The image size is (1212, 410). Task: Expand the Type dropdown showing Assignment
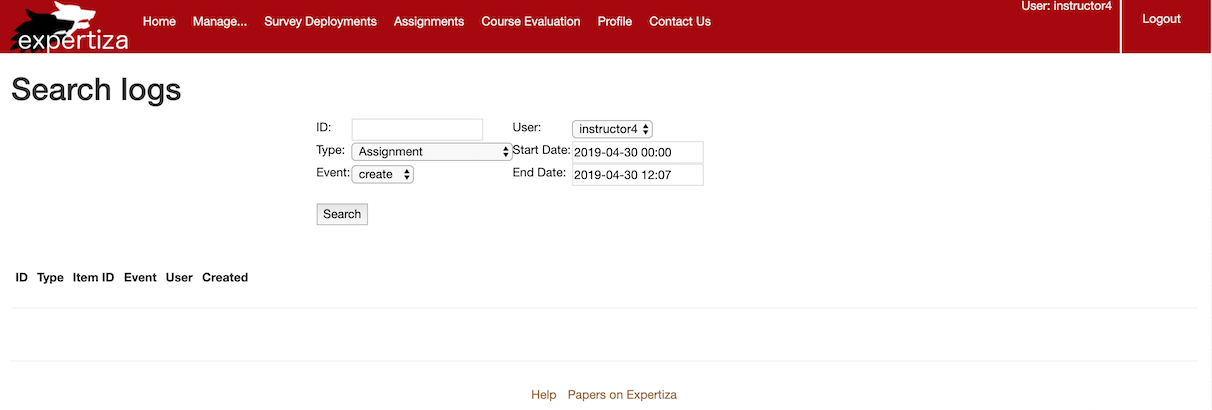(432, 152)
